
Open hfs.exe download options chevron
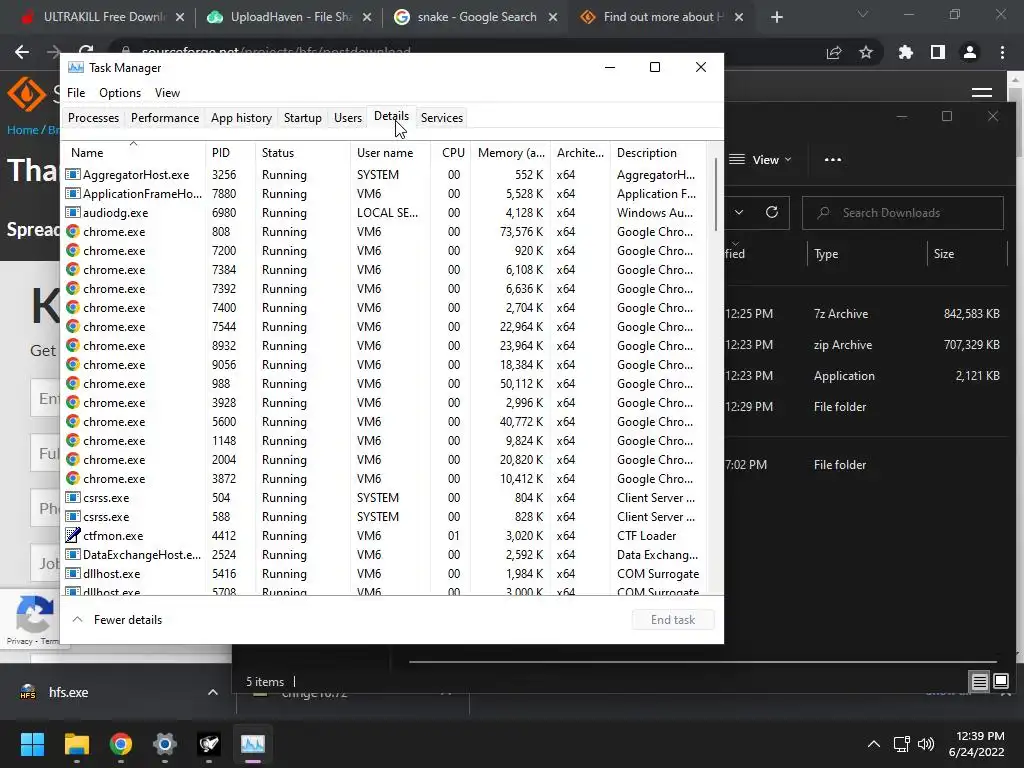point(213,692)
